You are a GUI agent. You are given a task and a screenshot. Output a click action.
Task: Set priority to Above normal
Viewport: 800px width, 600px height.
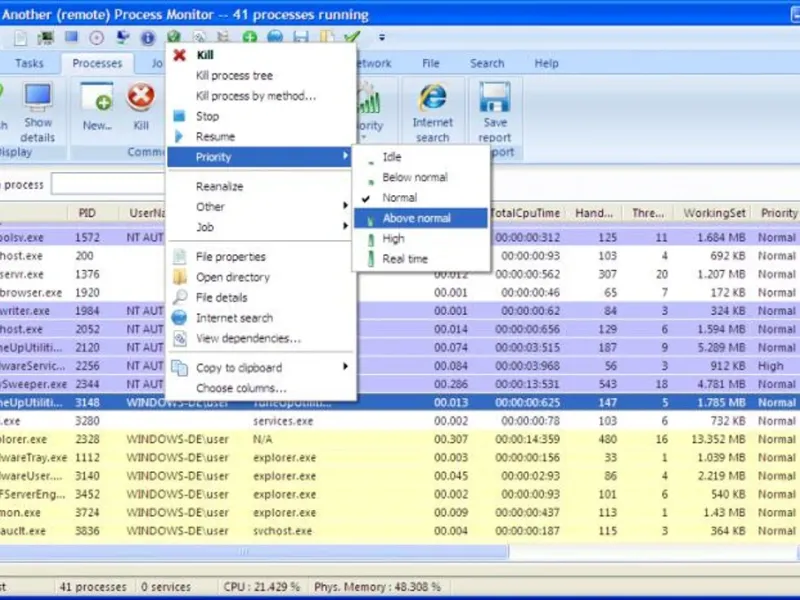pos(421,218)
